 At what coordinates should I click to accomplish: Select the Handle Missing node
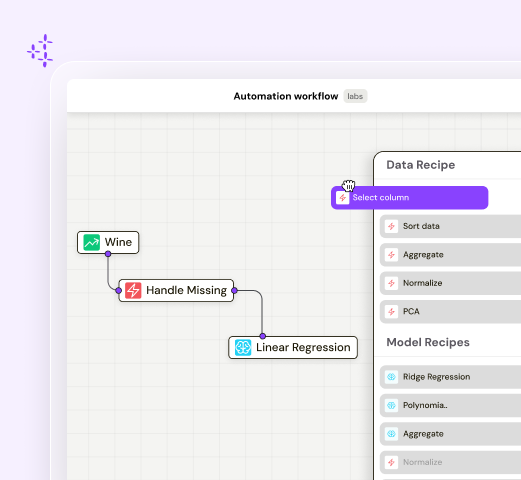coord(176,290)
